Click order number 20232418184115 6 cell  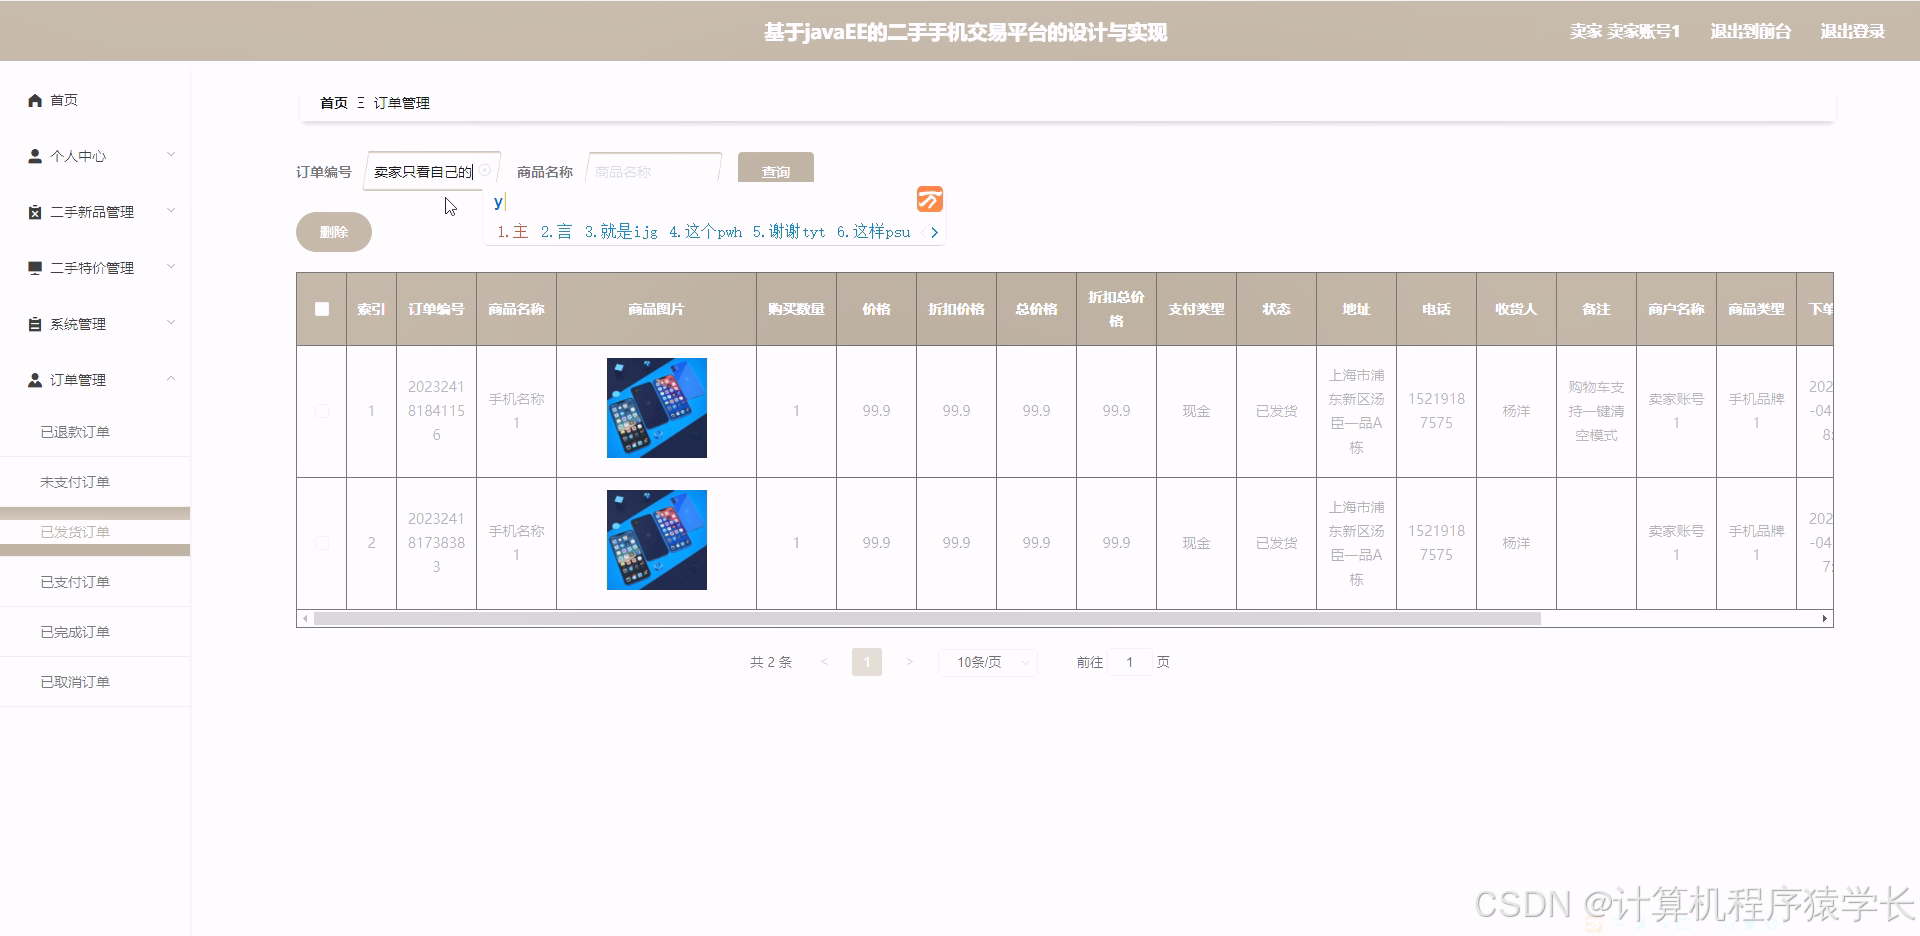[x=436, y=411]
